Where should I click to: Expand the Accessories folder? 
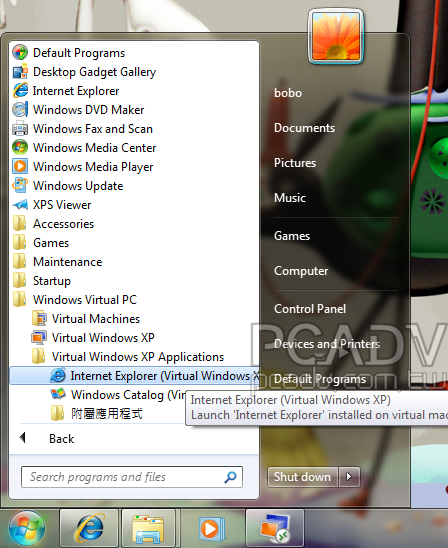tap(53, 224)
